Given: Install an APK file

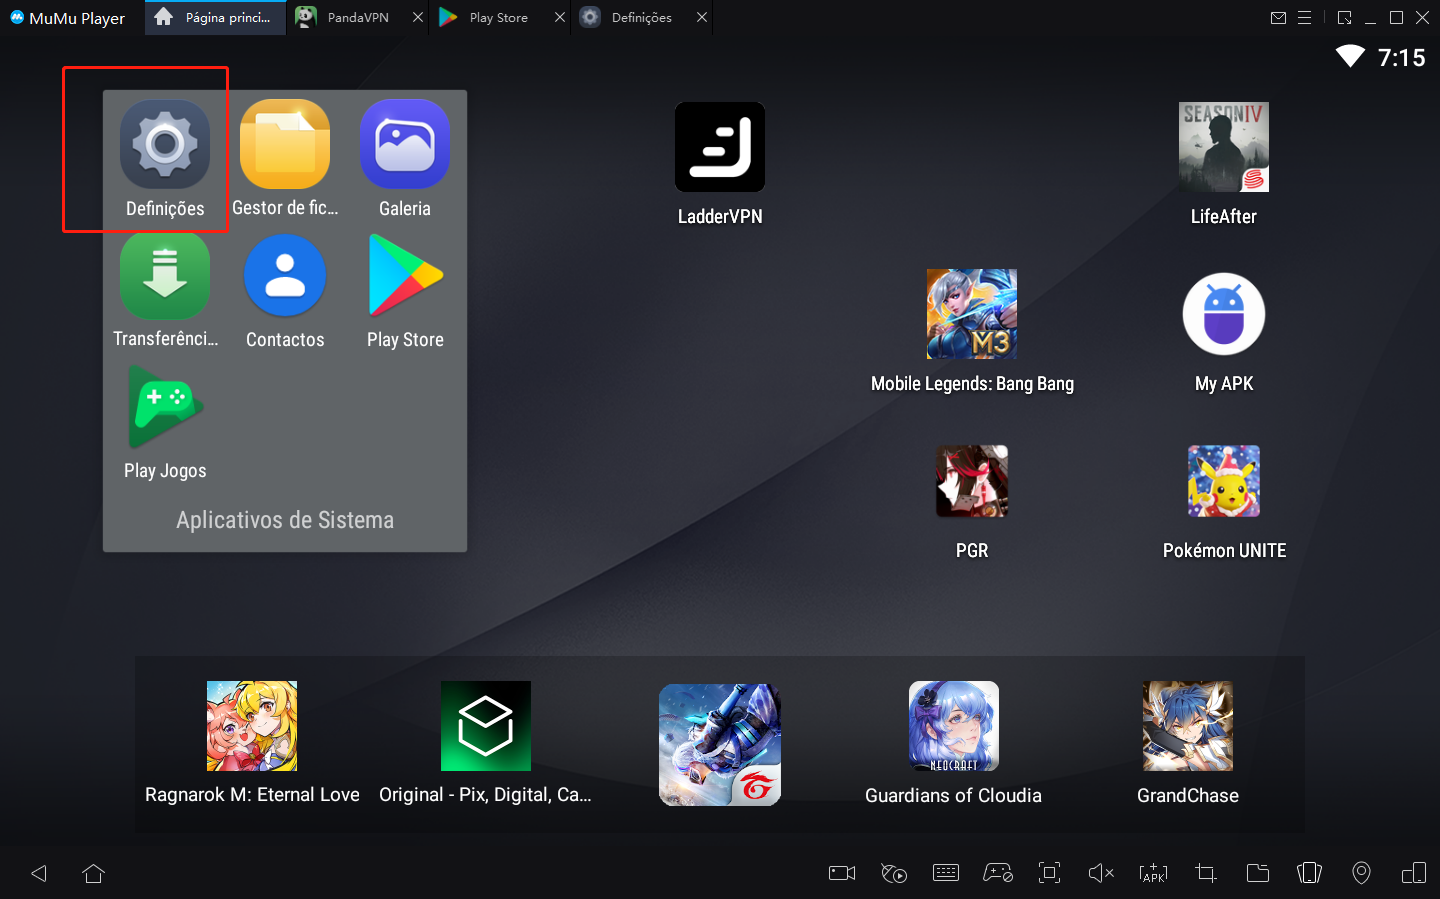Looking at the screenshot, I should tap(1153, 873).
